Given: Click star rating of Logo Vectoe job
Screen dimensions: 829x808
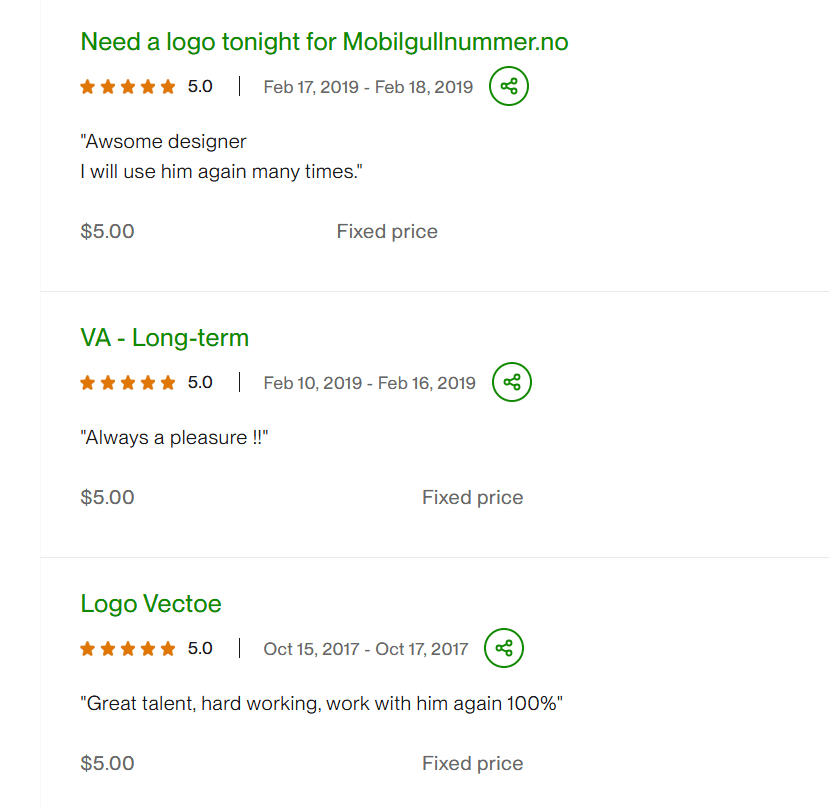Looking at the screenshot, I should click(x=127, y=649).
